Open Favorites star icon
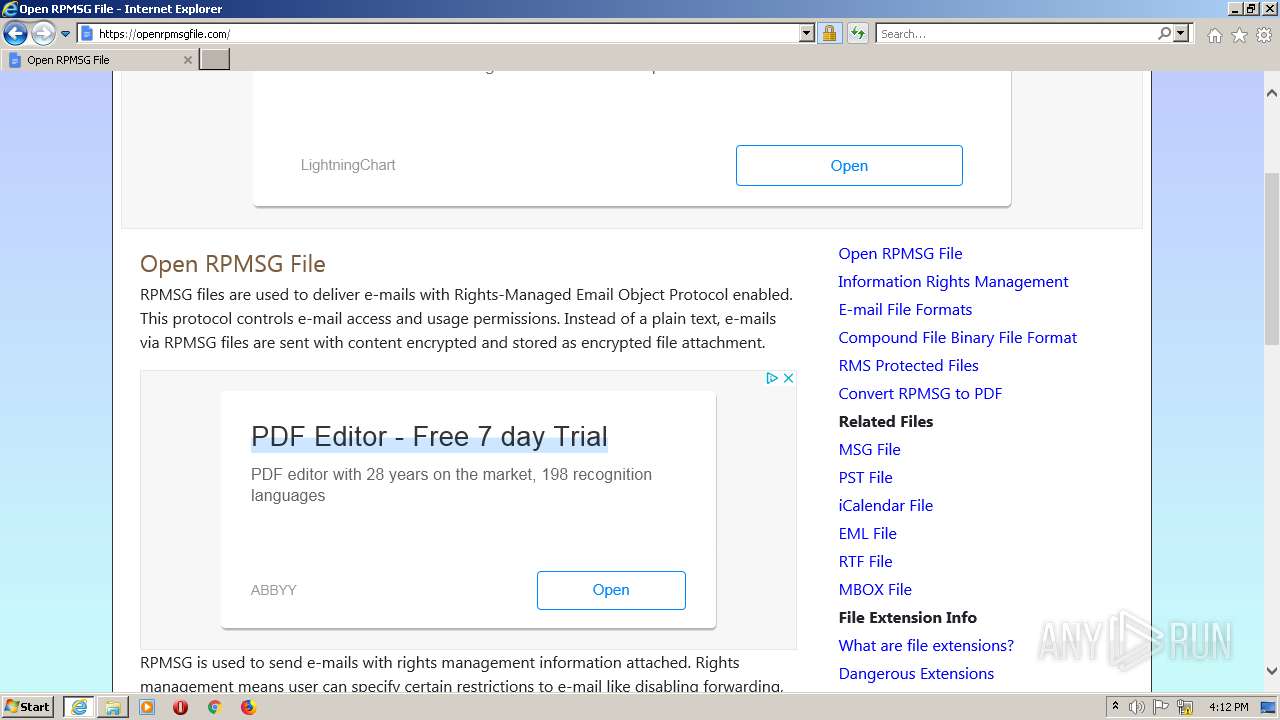This screenshot has height=720, width=1280. tap(1239, 35)
